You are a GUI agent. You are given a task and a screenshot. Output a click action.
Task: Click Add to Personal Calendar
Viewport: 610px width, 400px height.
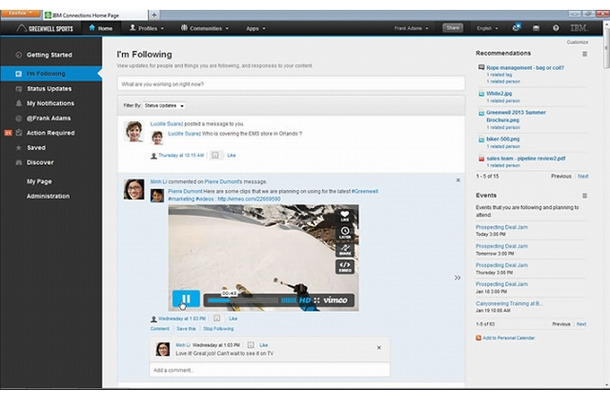tap(508, 338)
